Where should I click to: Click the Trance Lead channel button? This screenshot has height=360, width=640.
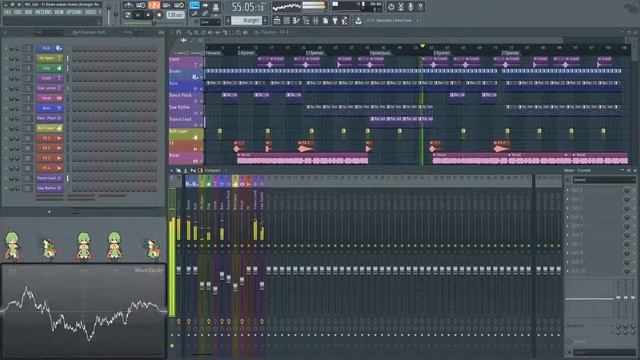(50, 178)
